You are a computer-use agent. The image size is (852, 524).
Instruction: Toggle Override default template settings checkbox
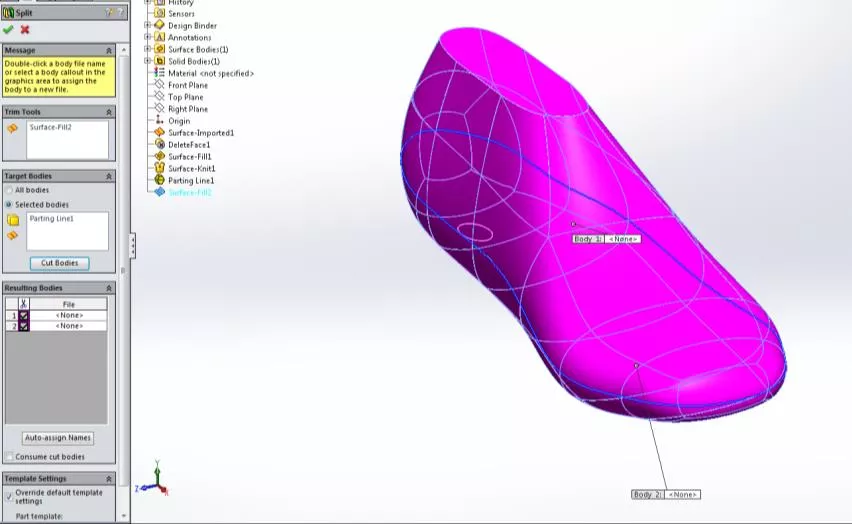coord(9,496)
